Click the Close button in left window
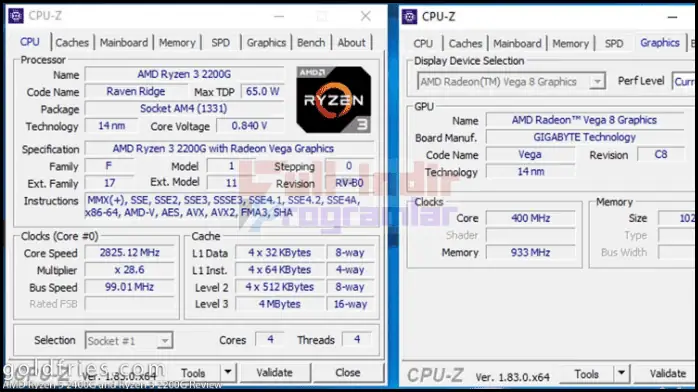This screenshot has height=392, width=698. tap(348, 372)
